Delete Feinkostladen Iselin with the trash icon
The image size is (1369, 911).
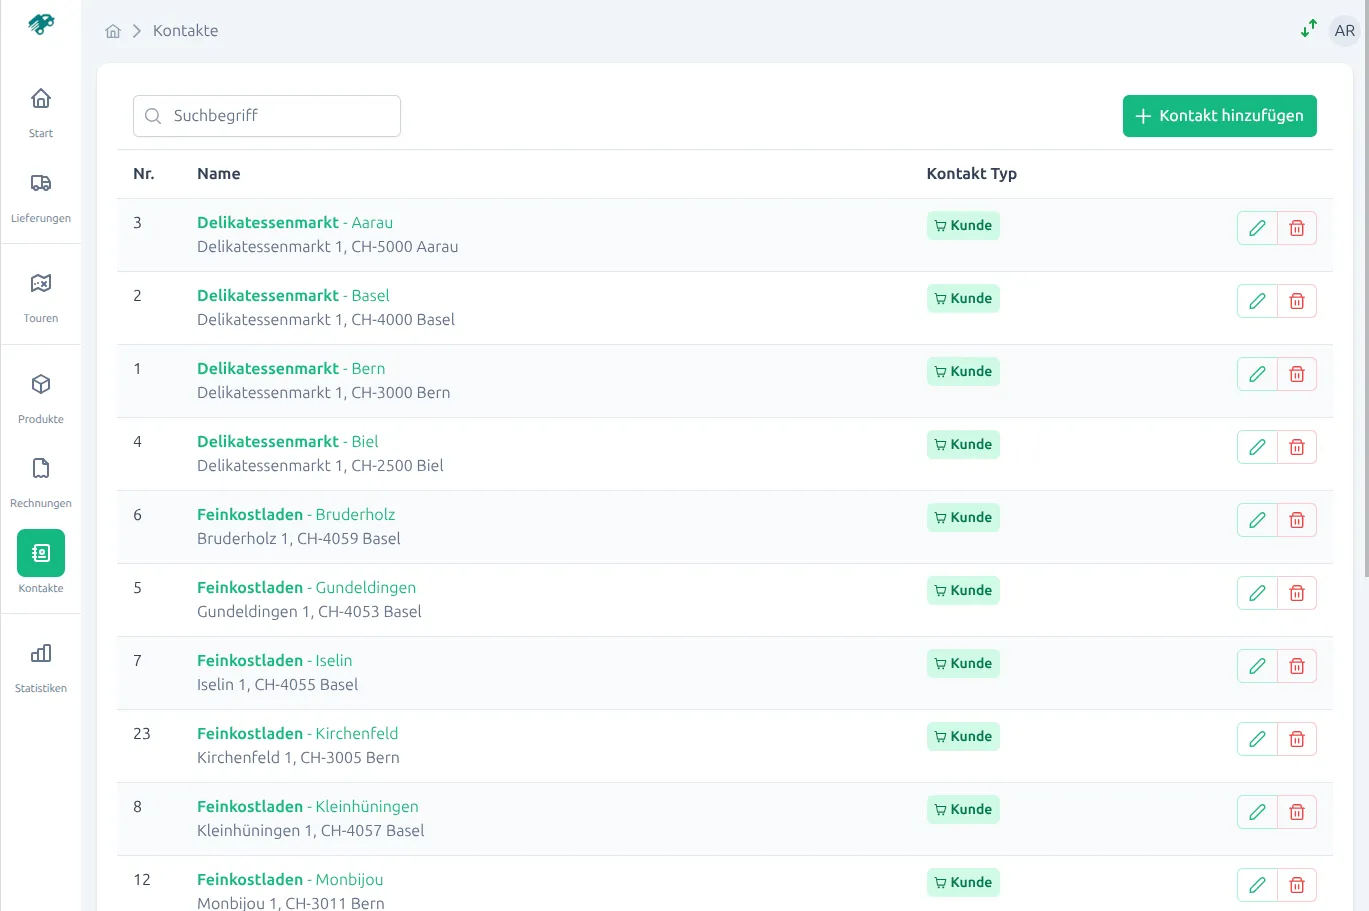coord(1297,665)
